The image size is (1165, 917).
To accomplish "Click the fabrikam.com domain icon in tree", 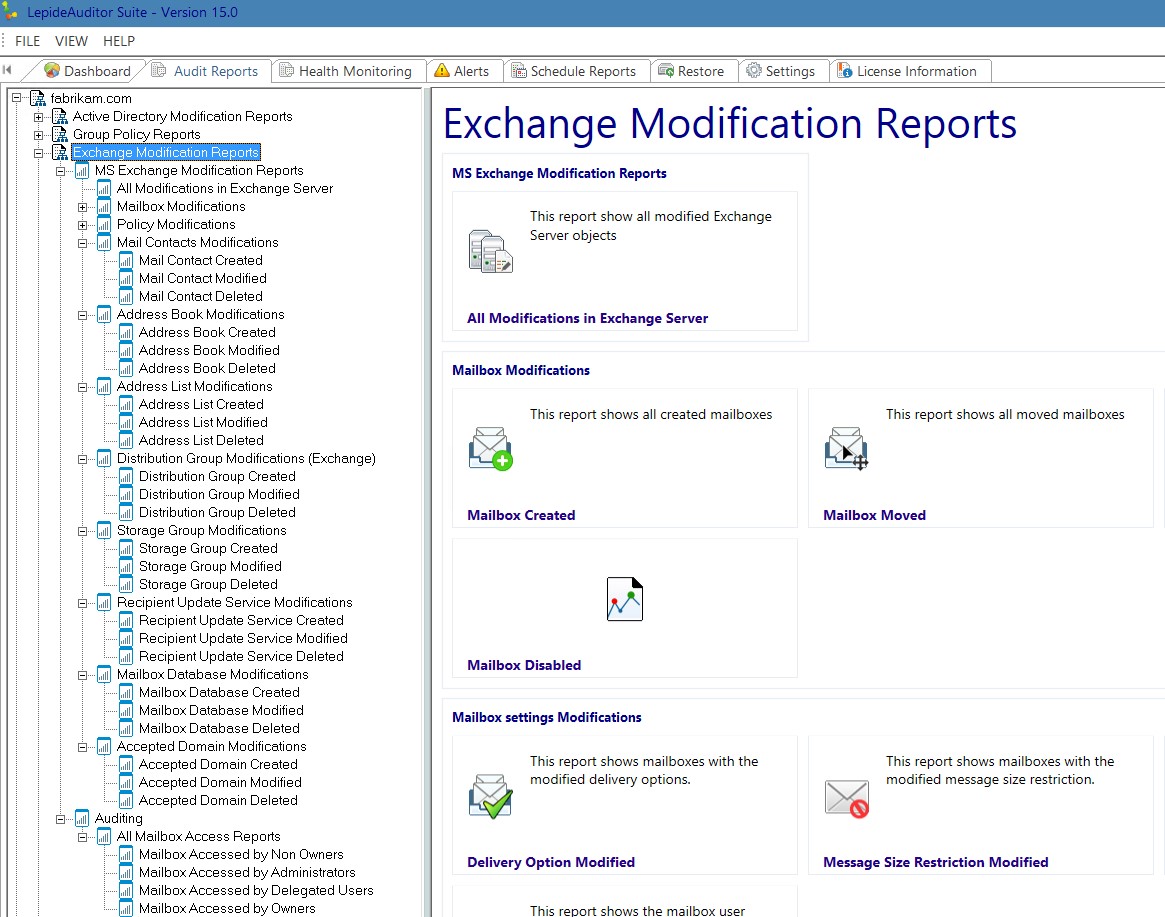I will [38, 98].
